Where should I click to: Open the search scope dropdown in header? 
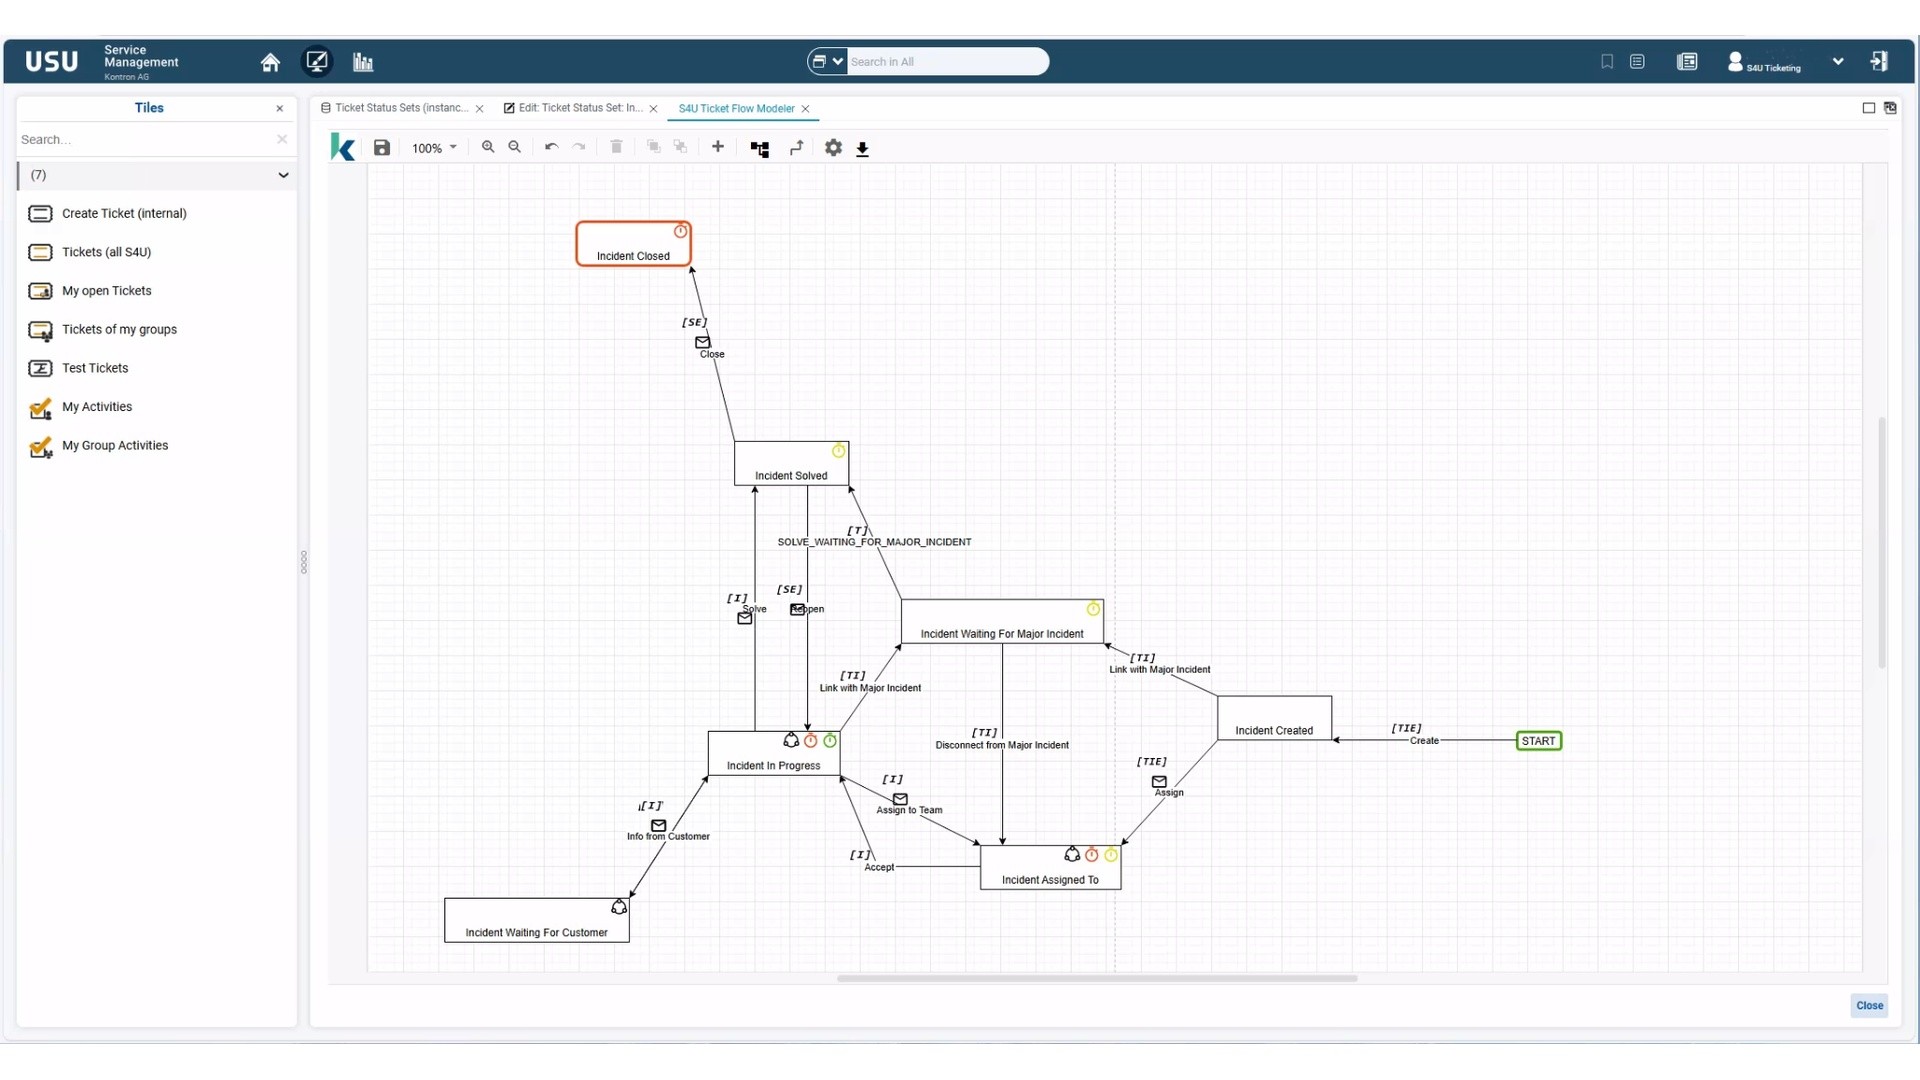point(827,61)
